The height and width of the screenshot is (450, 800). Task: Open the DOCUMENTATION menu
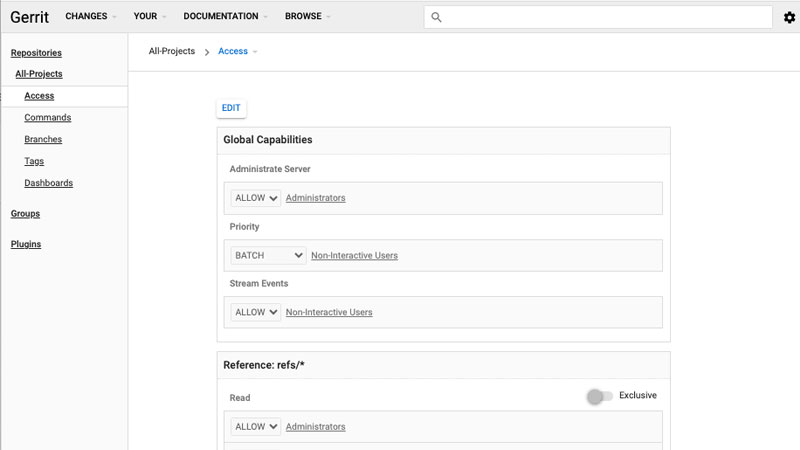226,16
